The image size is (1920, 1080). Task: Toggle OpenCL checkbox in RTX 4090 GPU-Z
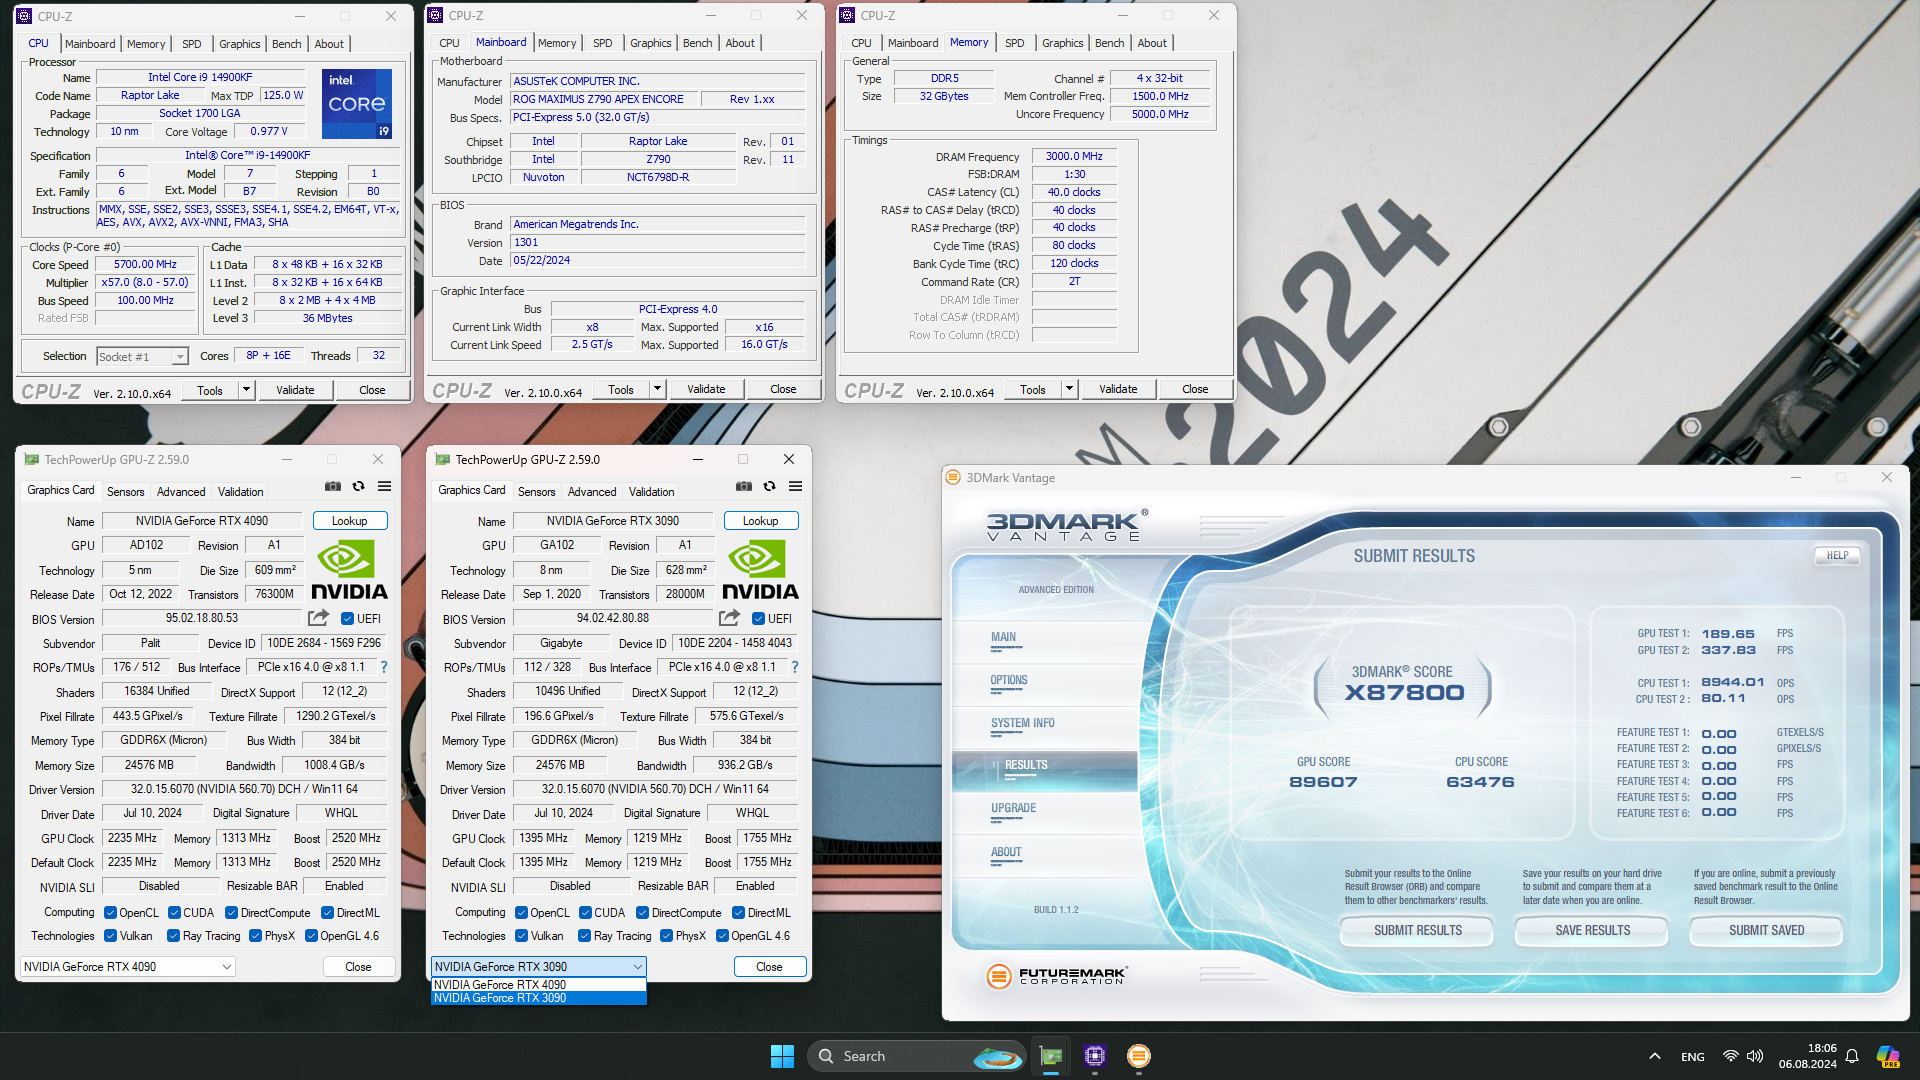click(x=111, y=913)
